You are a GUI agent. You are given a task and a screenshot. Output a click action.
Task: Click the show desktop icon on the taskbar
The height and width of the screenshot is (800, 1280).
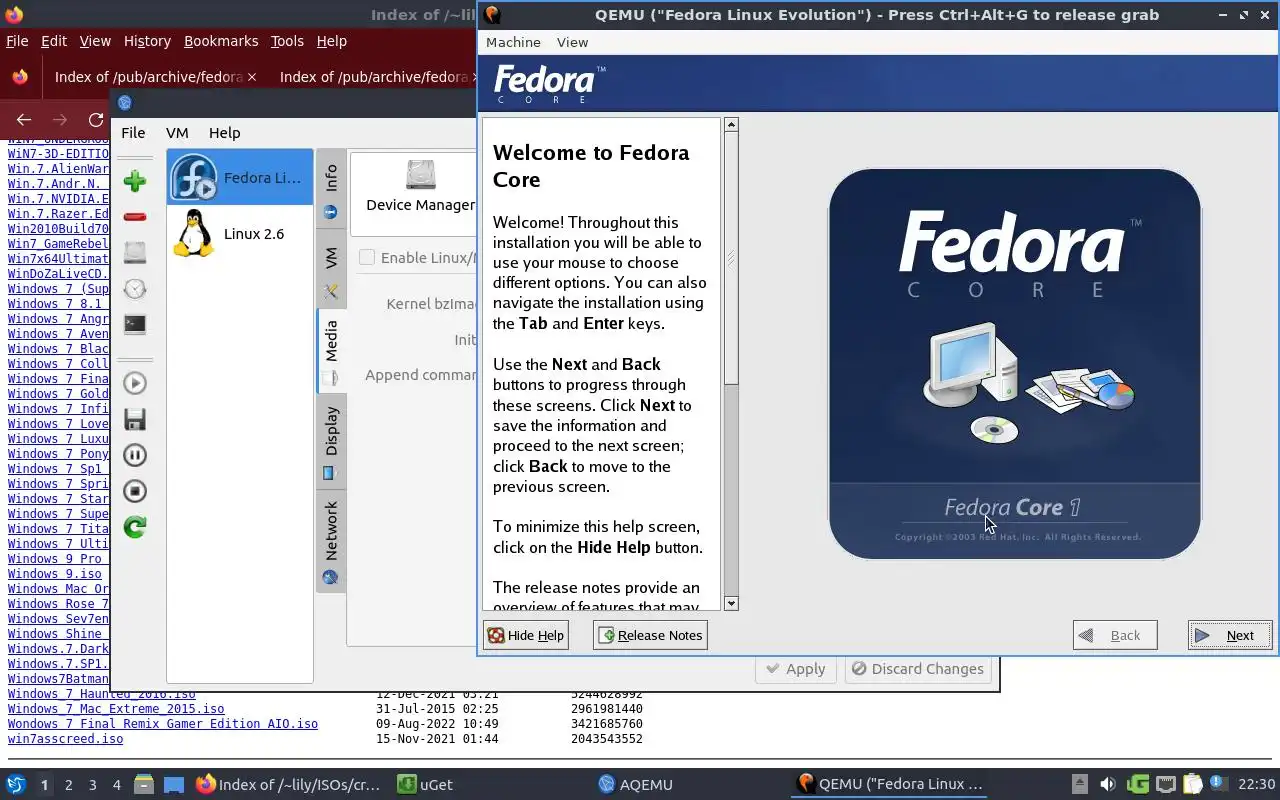[174, 785]
